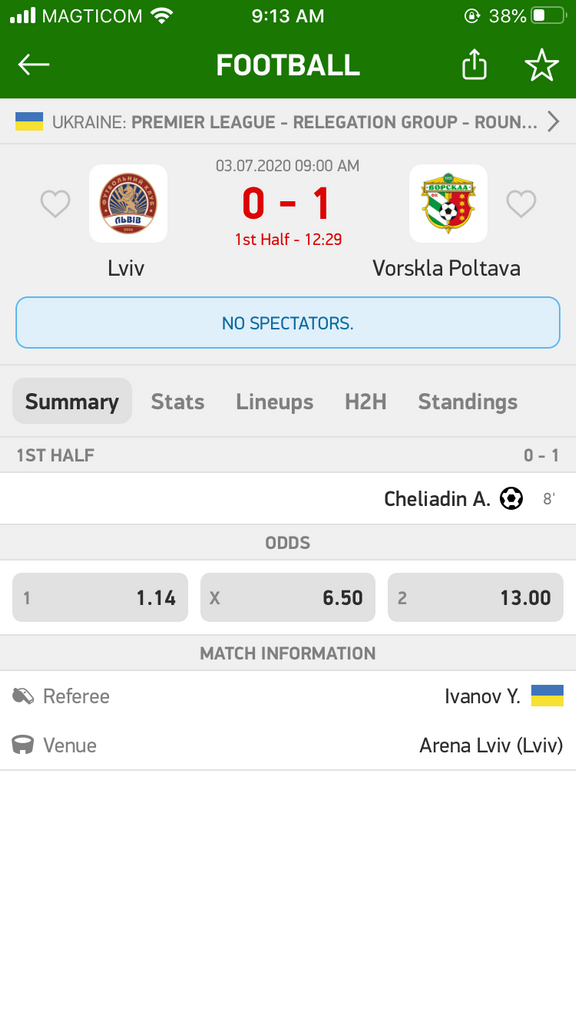Open Premier League Relegation Group row
Viewport: 576px width, 1024px height.
tap(288, 121)
